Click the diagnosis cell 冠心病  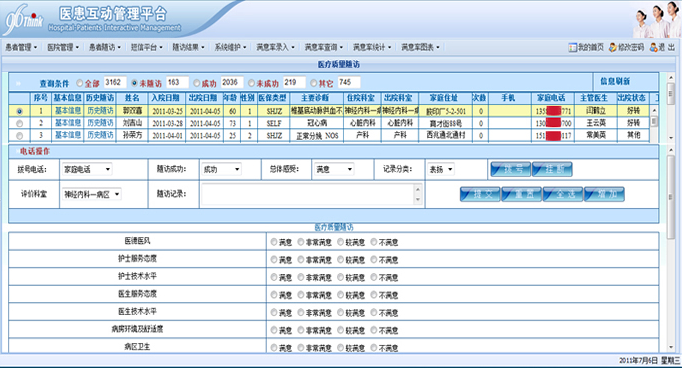(x=317, y=123)
